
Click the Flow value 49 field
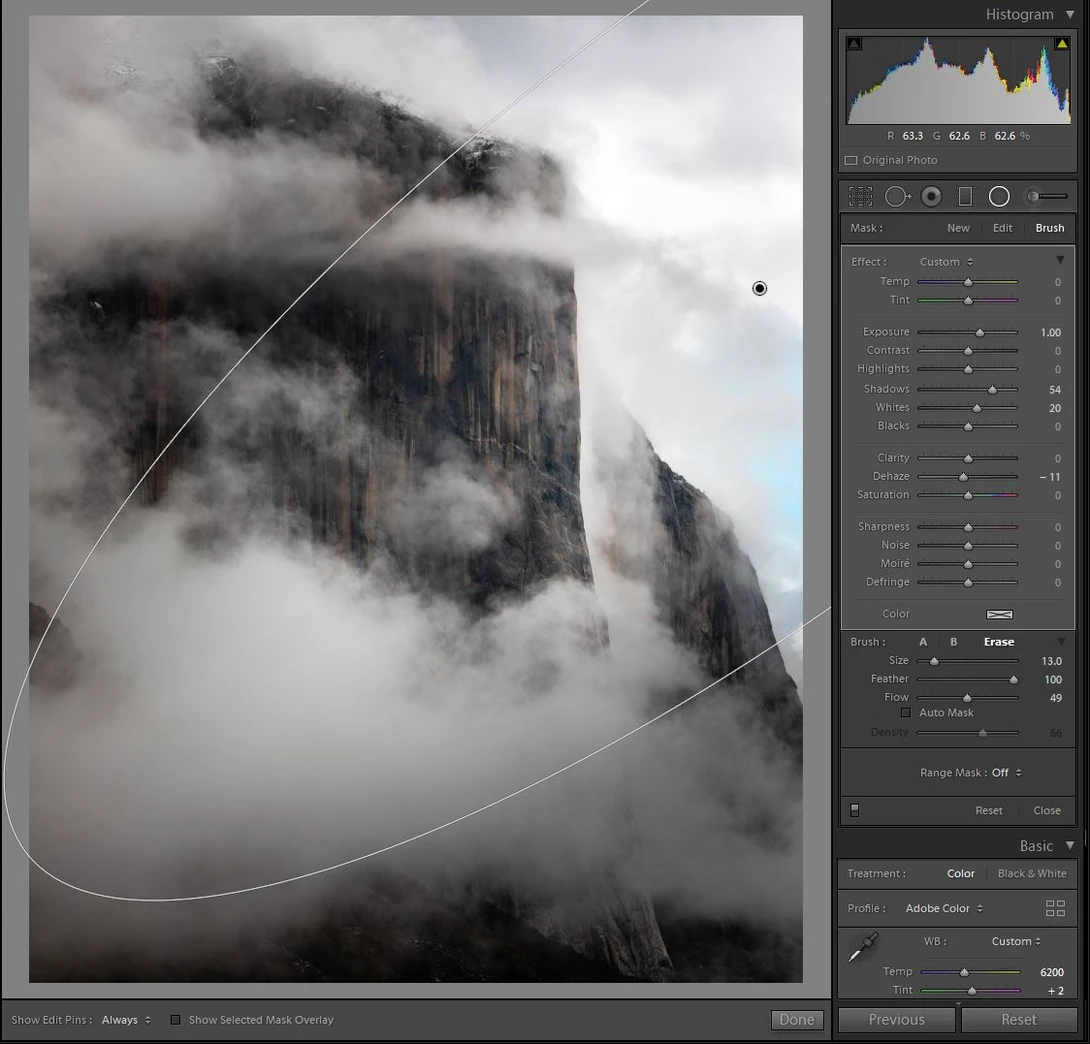(x=1055, y=698)
